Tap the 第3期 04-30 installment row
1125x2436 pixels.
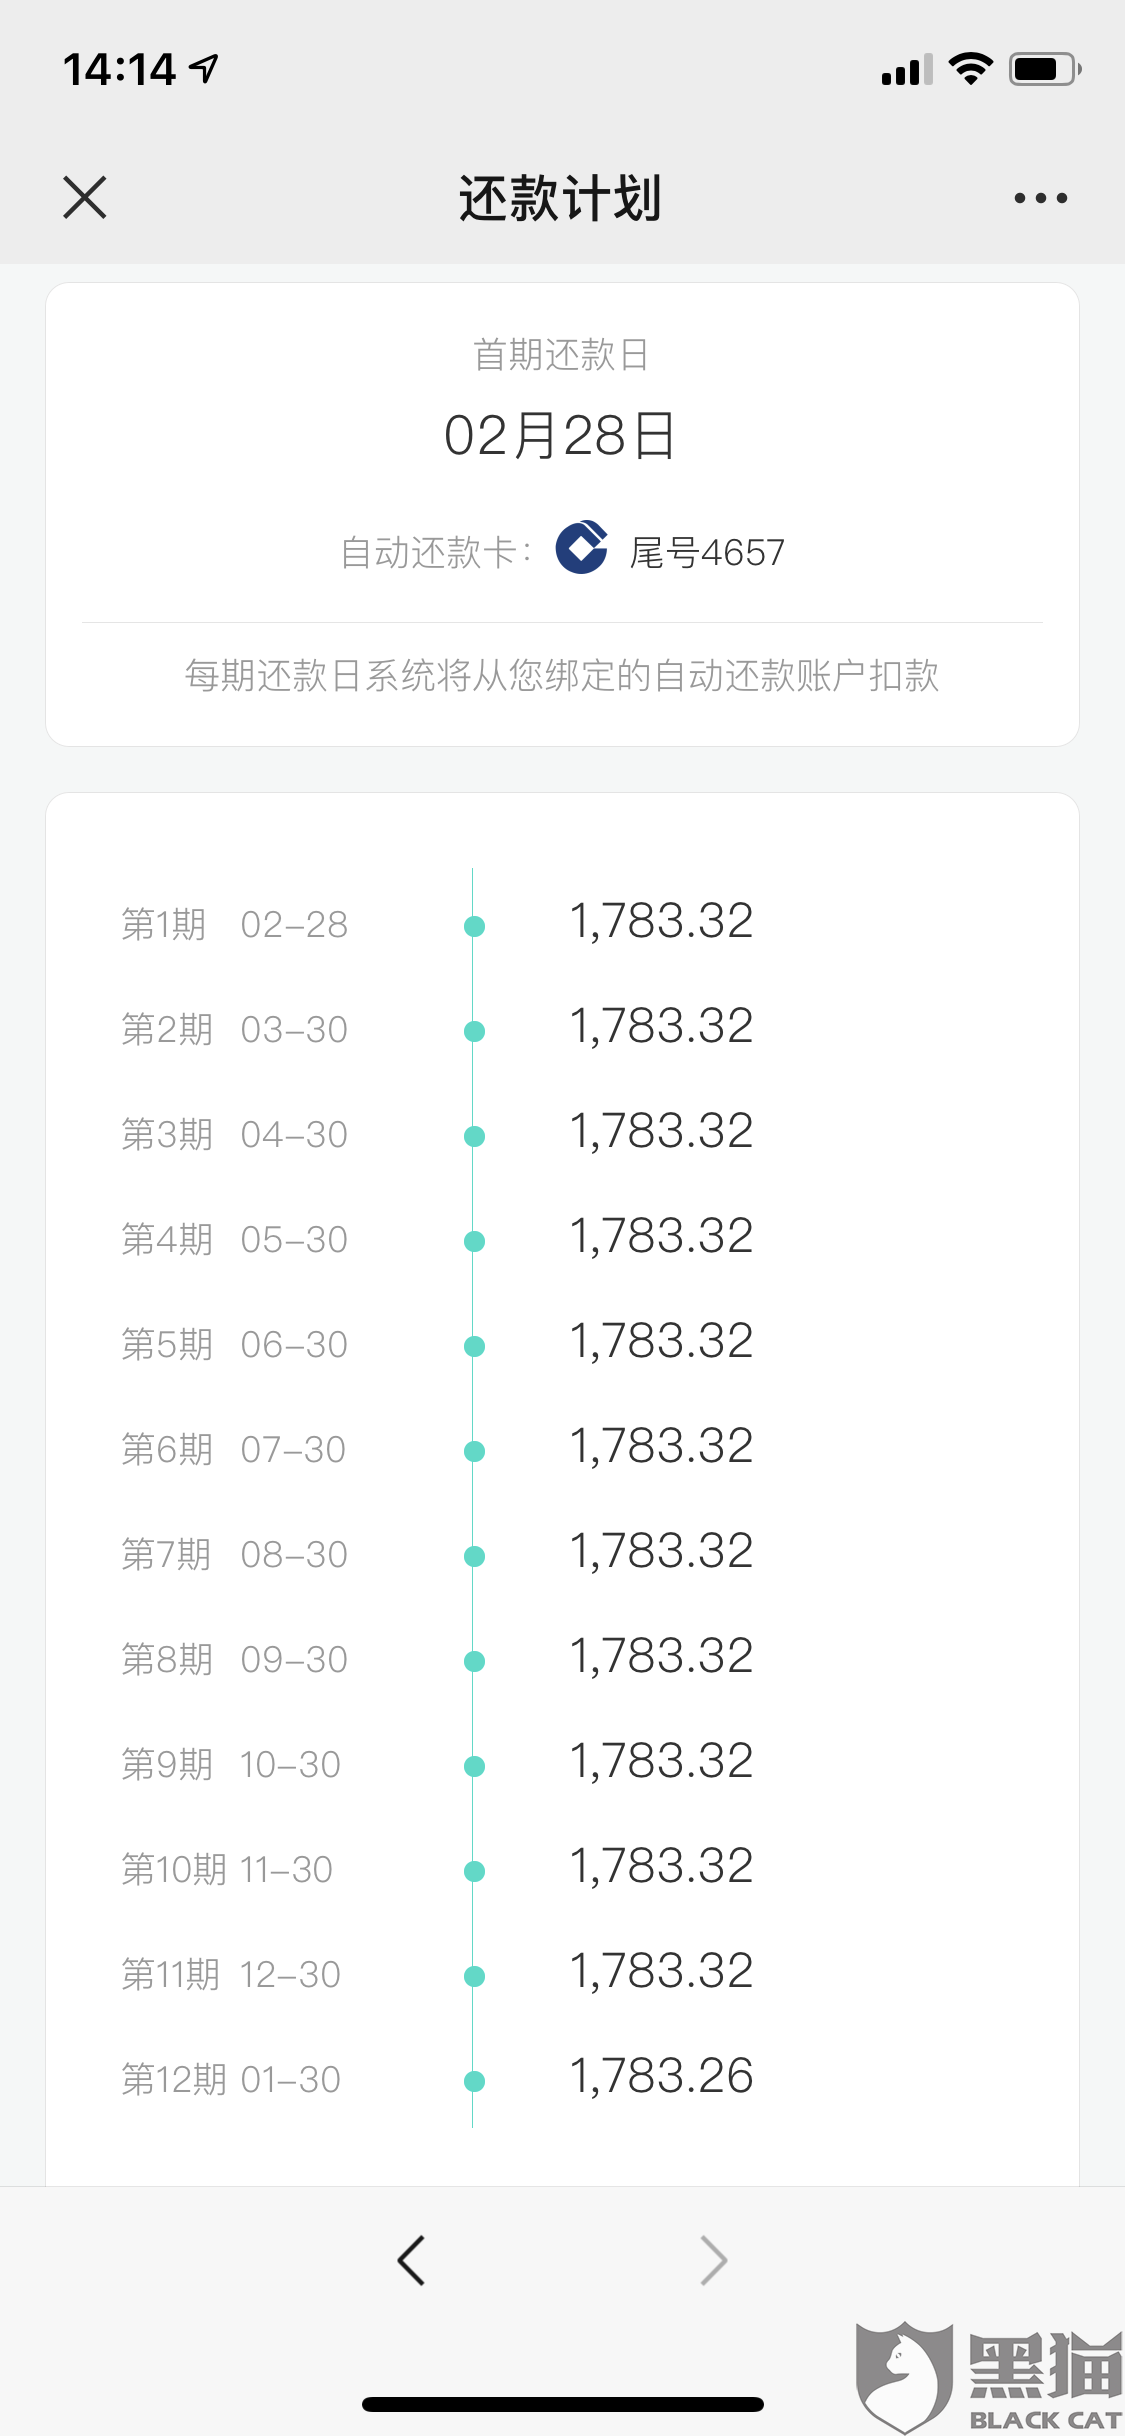(234, 1135)
